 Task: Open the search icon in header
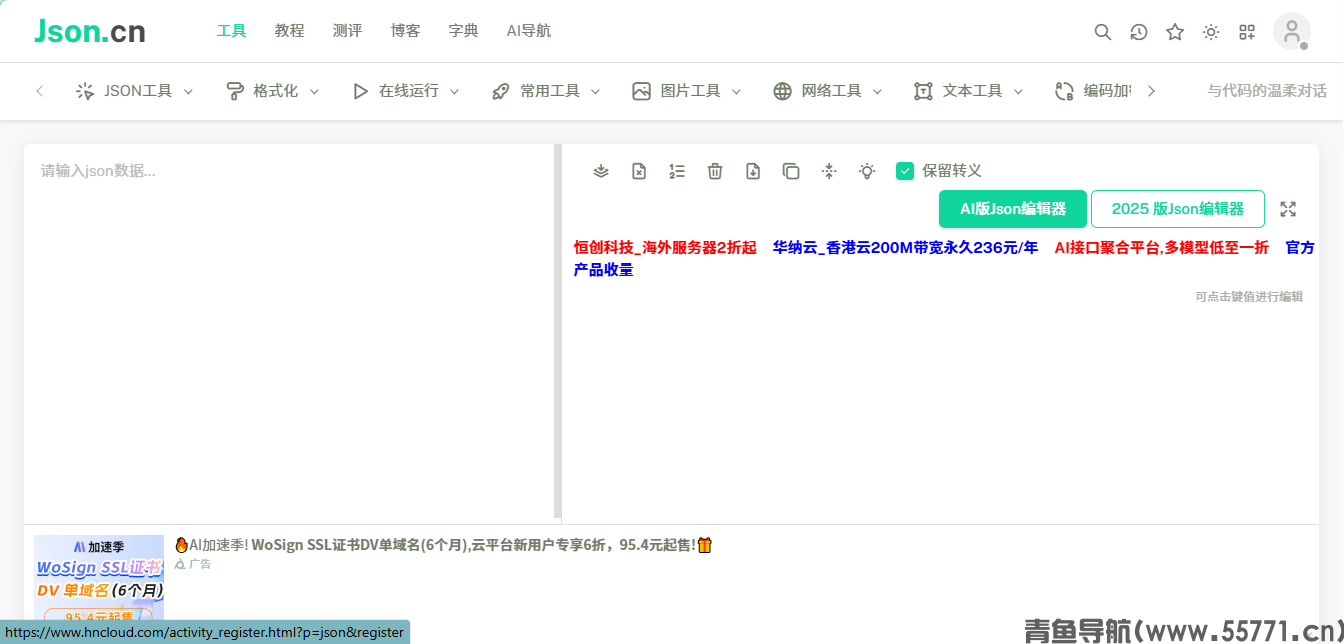coord(1103,32)
